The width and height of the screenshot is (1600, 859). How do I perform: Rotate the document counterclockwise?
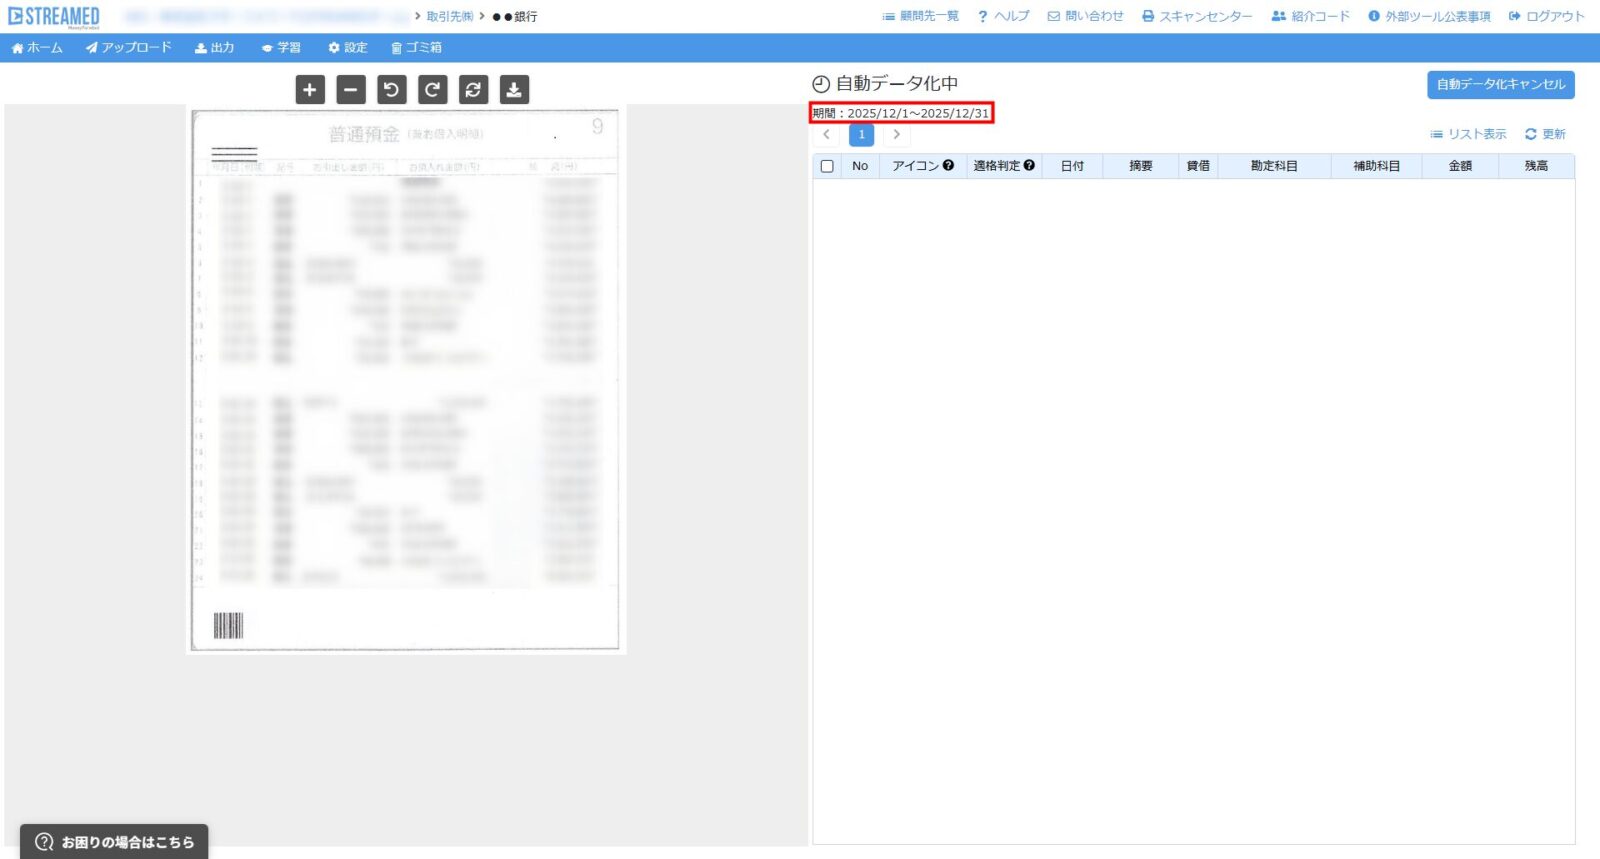click(x=392, y=90)
